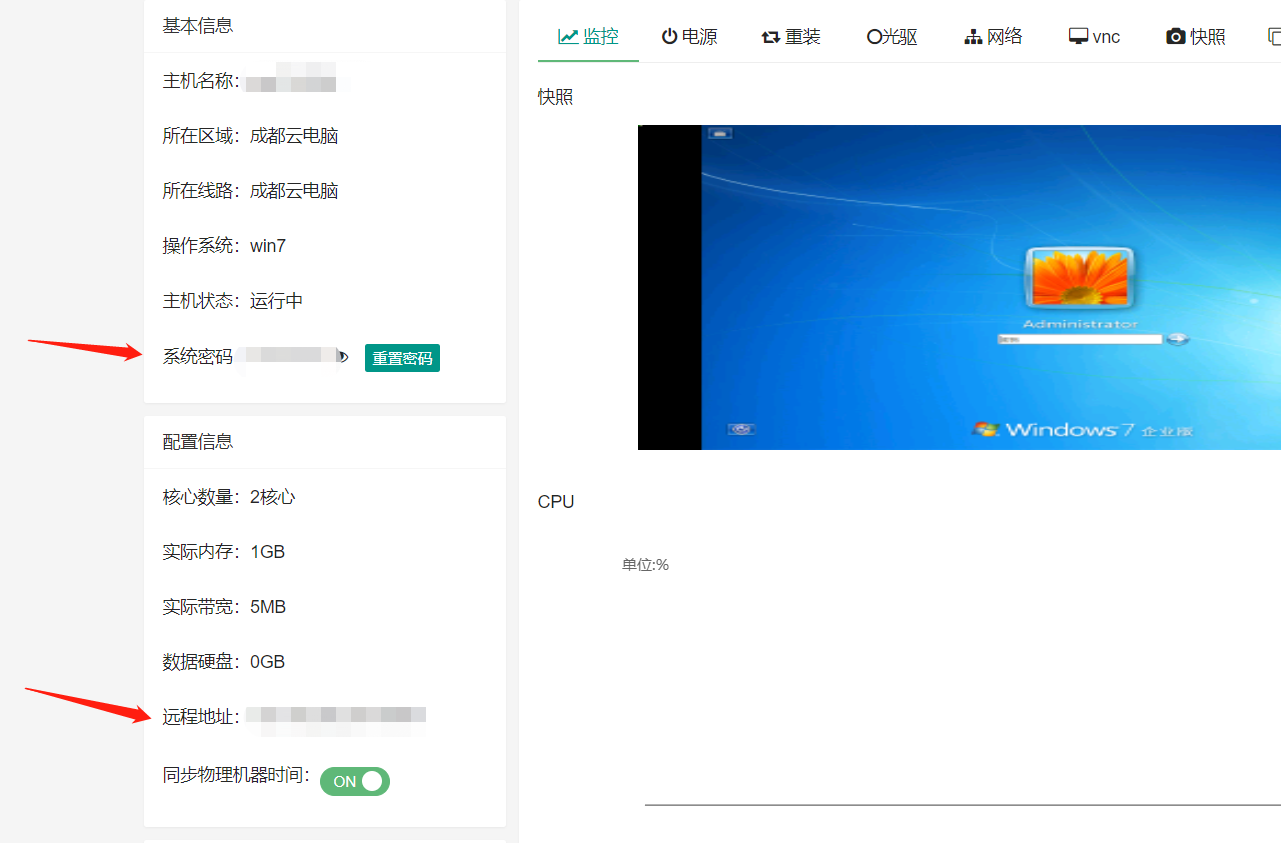Switch to the 快照 snapshot tab

pyautogui.click(x=1196, y=37)
